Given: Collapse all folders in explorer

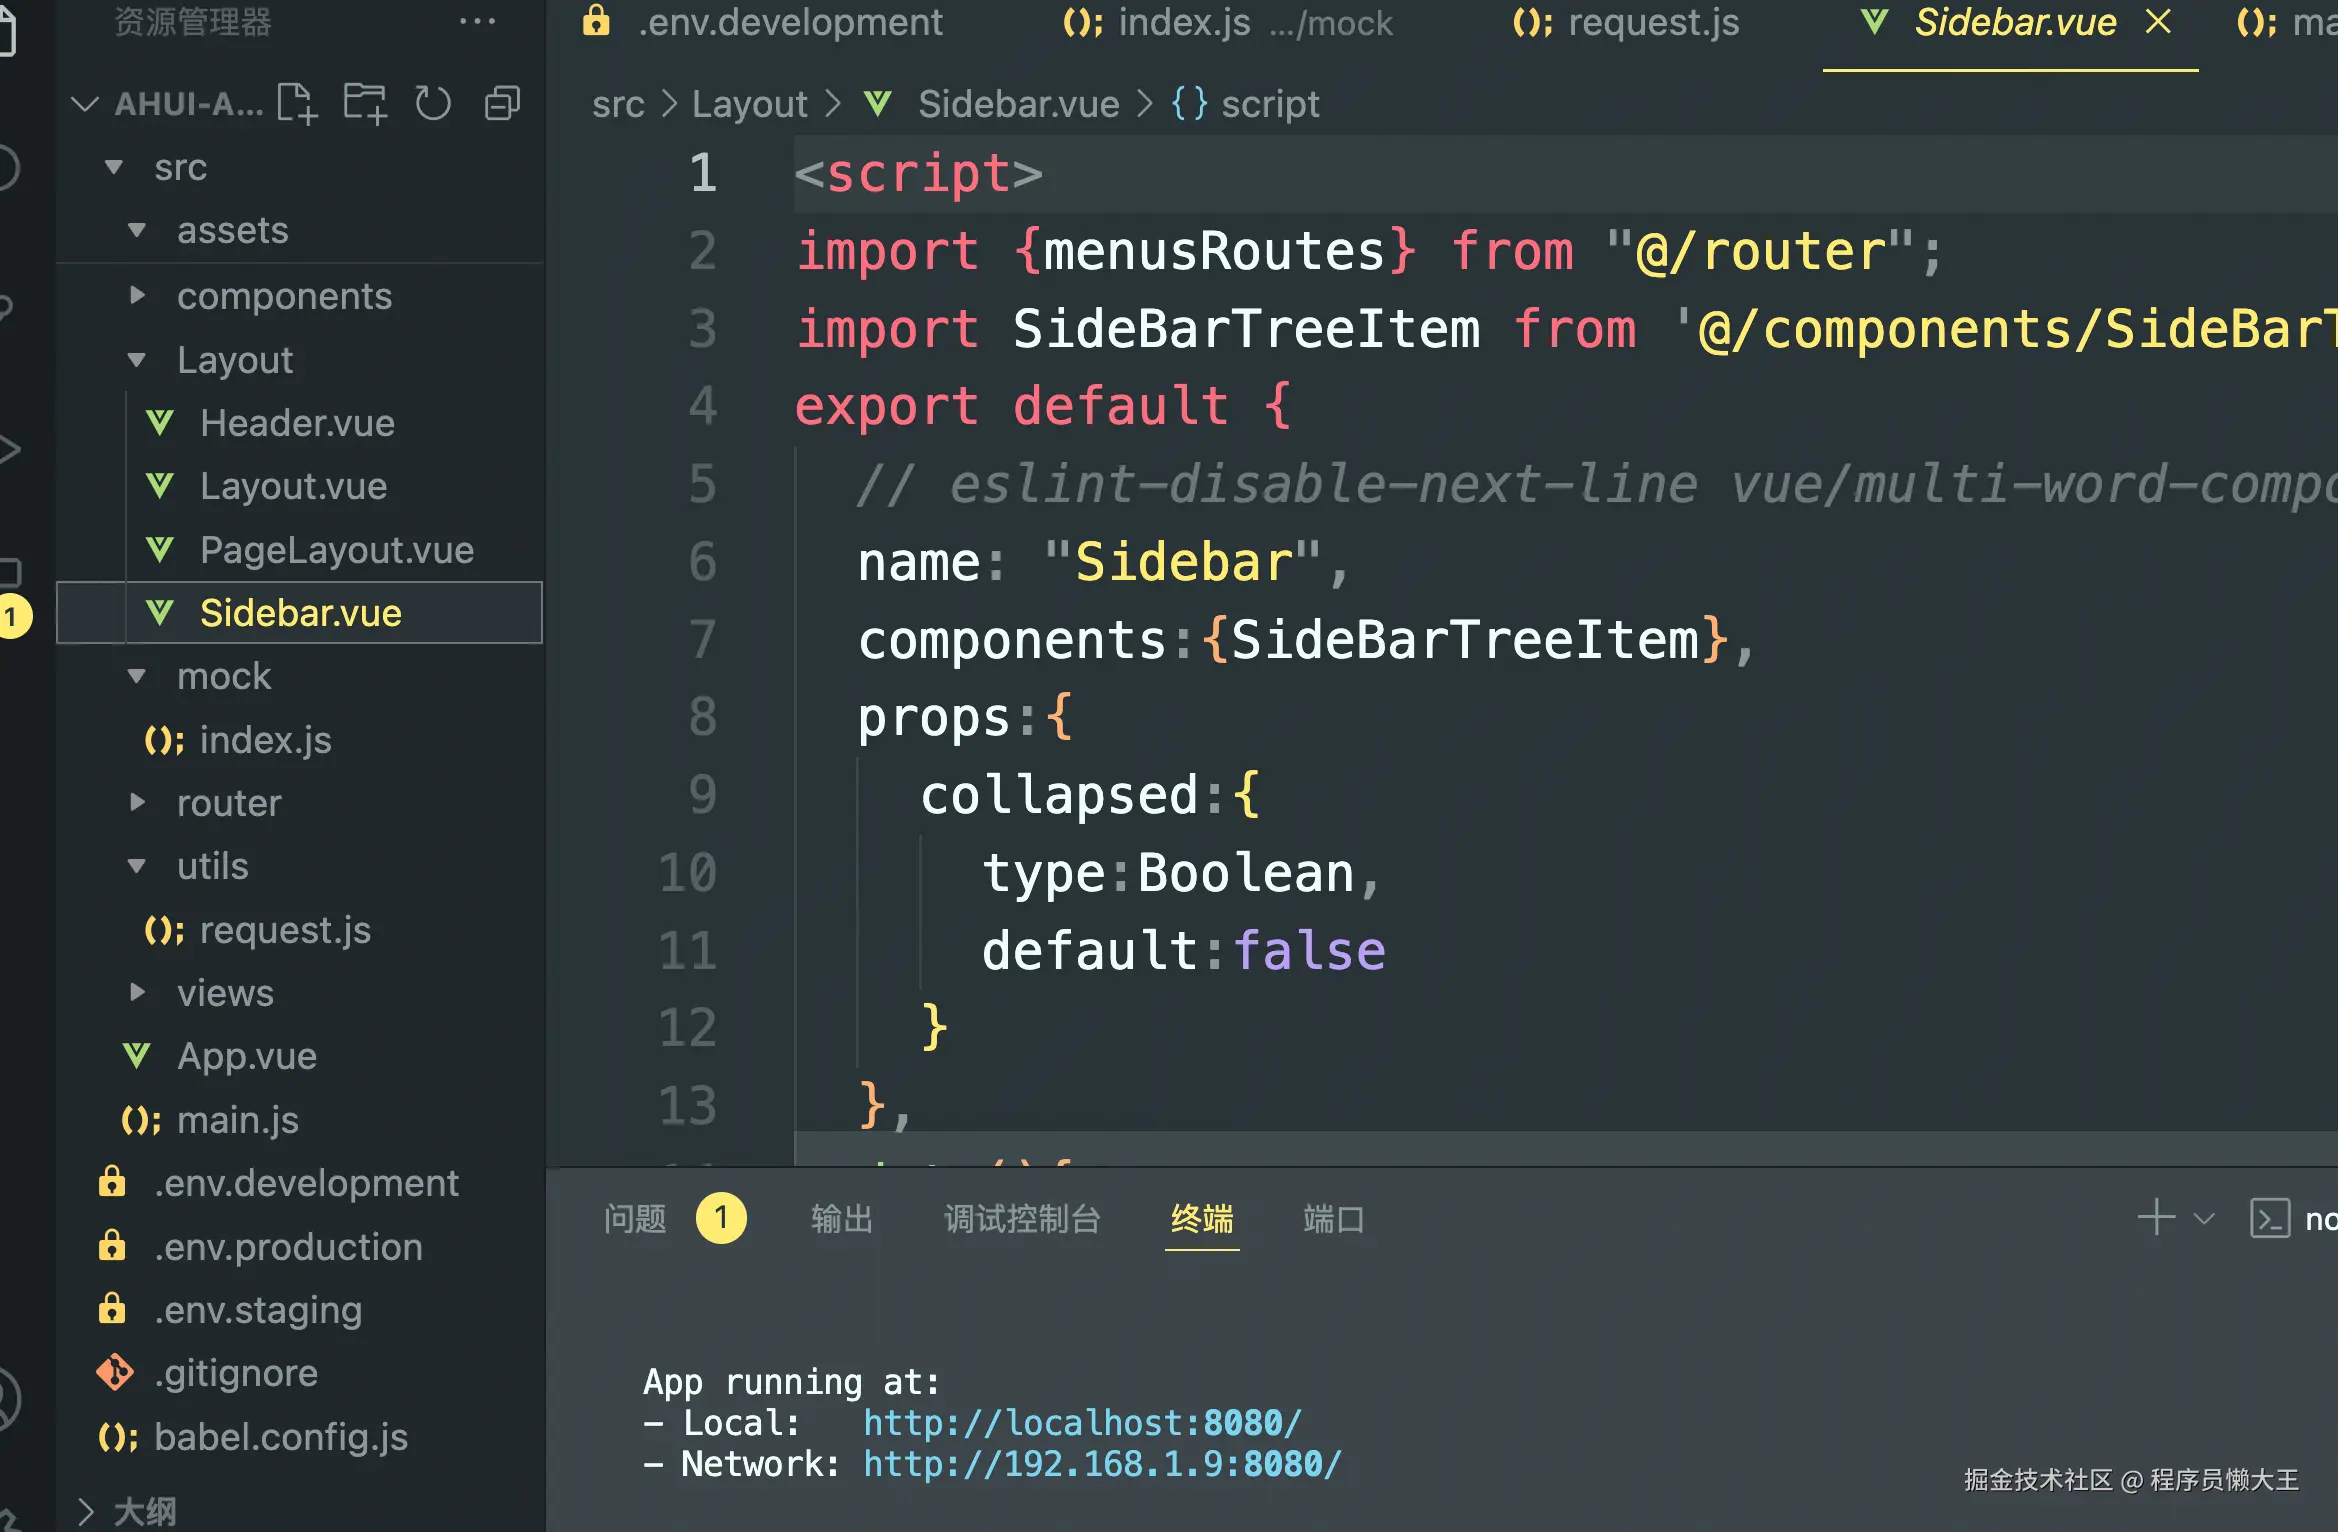Looking at the screenshot, I should pos(502,104).
